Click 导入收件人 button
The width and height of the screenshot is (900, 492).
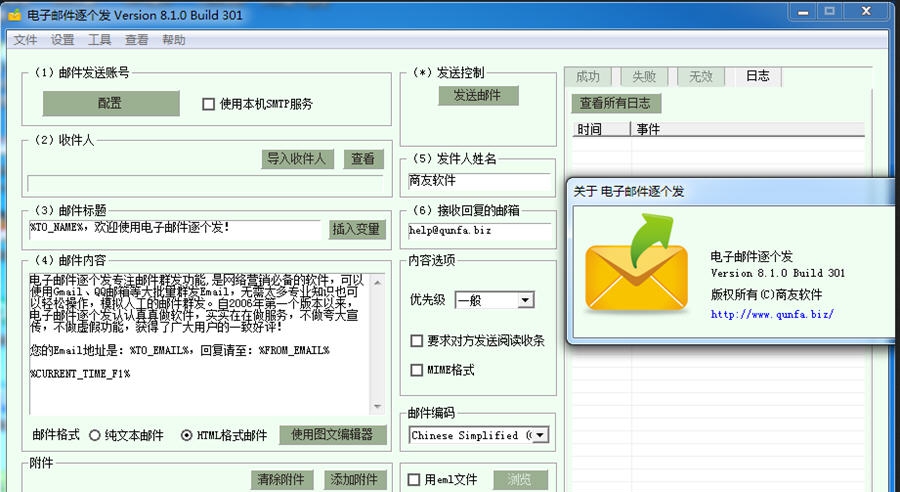pos(297,159)
